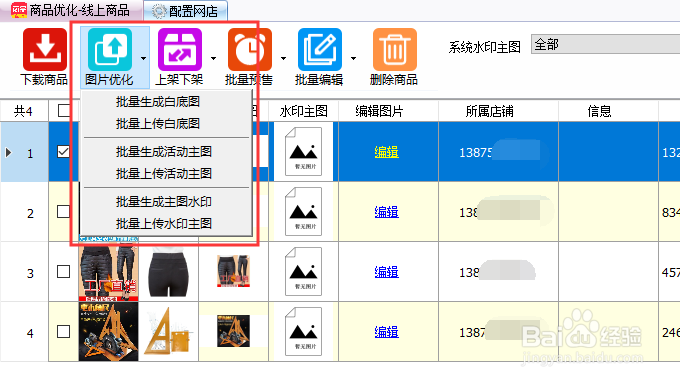
Task: Click the 信息 column header
Action: (x=608, y=111)
